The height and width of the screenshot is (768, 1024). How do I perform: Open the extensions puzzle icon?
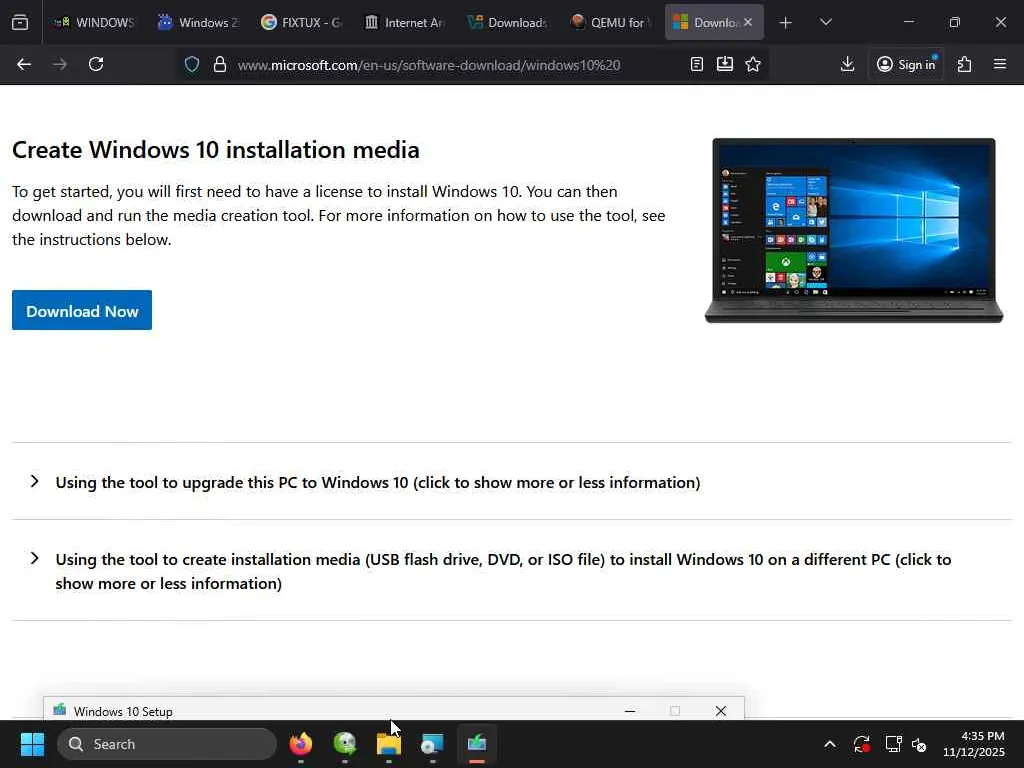click(965, 64)
